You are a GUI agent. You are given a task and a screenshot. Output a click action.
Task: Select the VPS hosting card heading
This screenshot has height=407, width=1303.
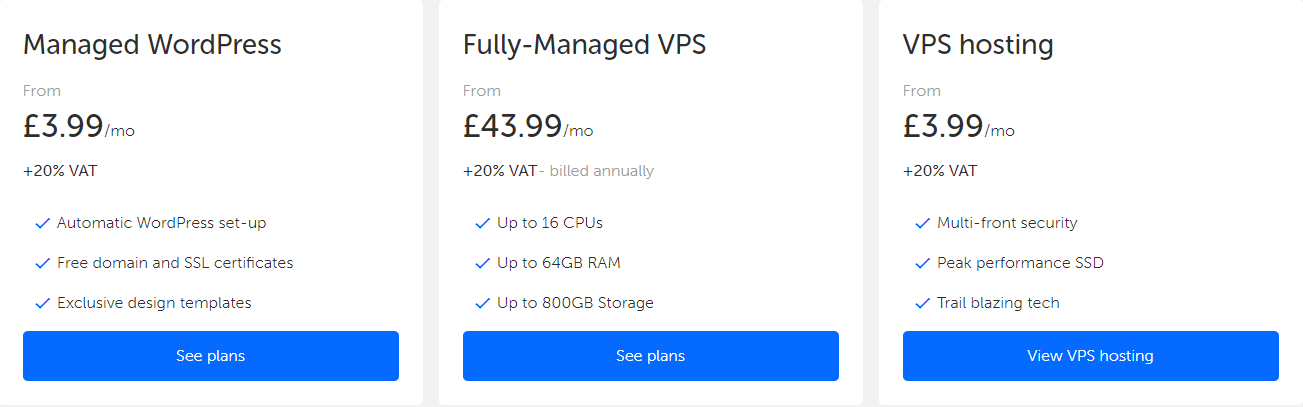[977, 45]
